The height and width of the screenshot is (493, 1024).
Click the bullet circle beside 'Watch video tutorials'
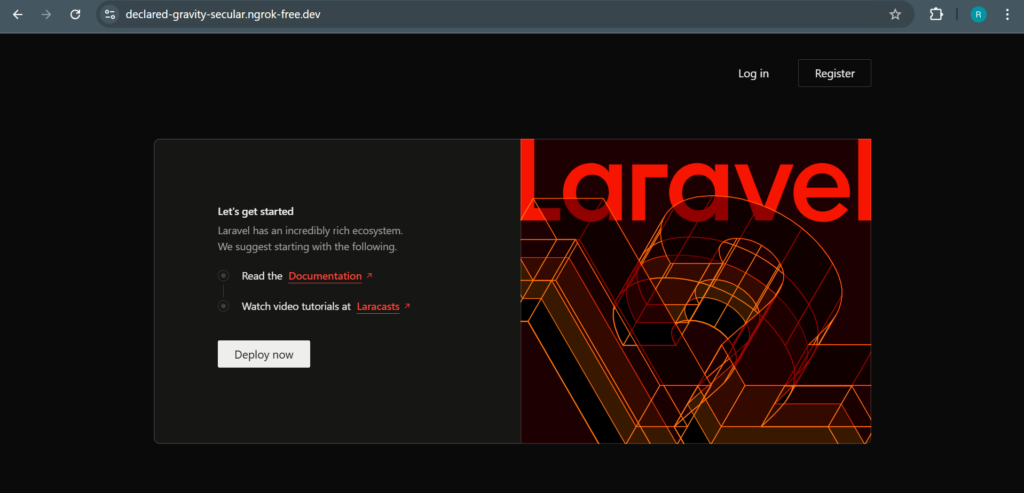tap(223, 306)
